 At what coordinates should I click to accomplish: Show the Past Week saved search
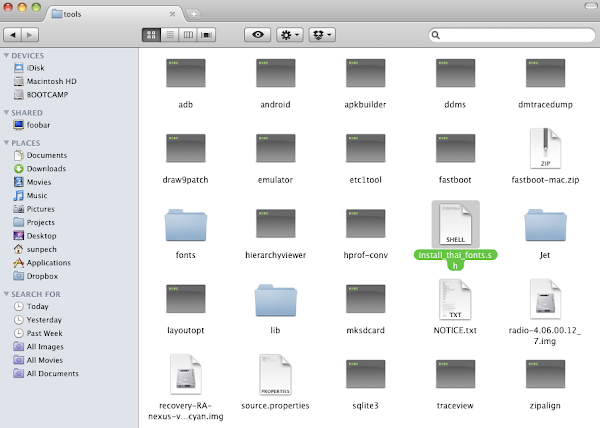pyautogui.click(x=38, y=333)
